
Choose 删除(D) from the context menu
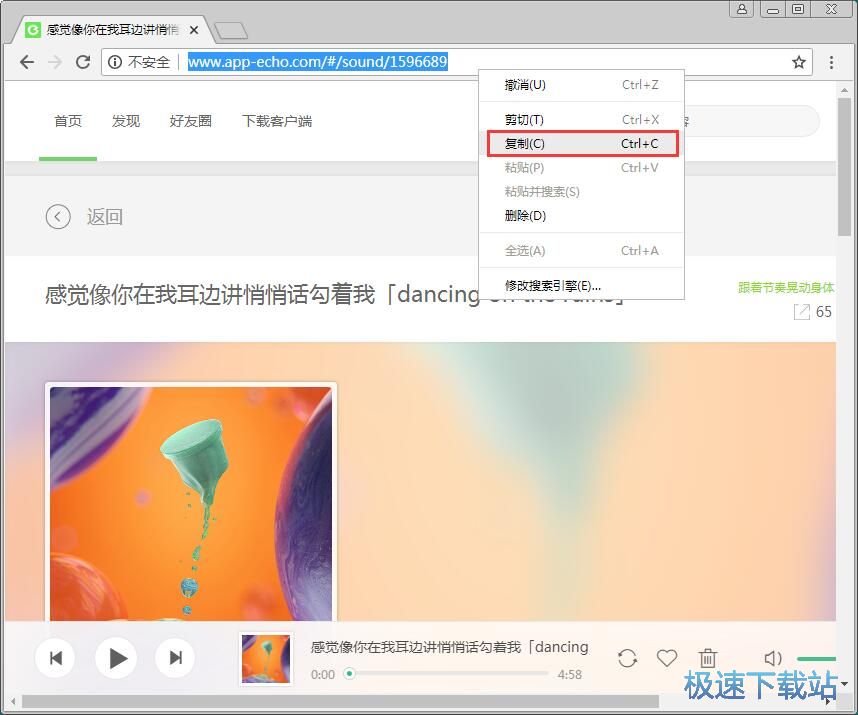[581, 216]
